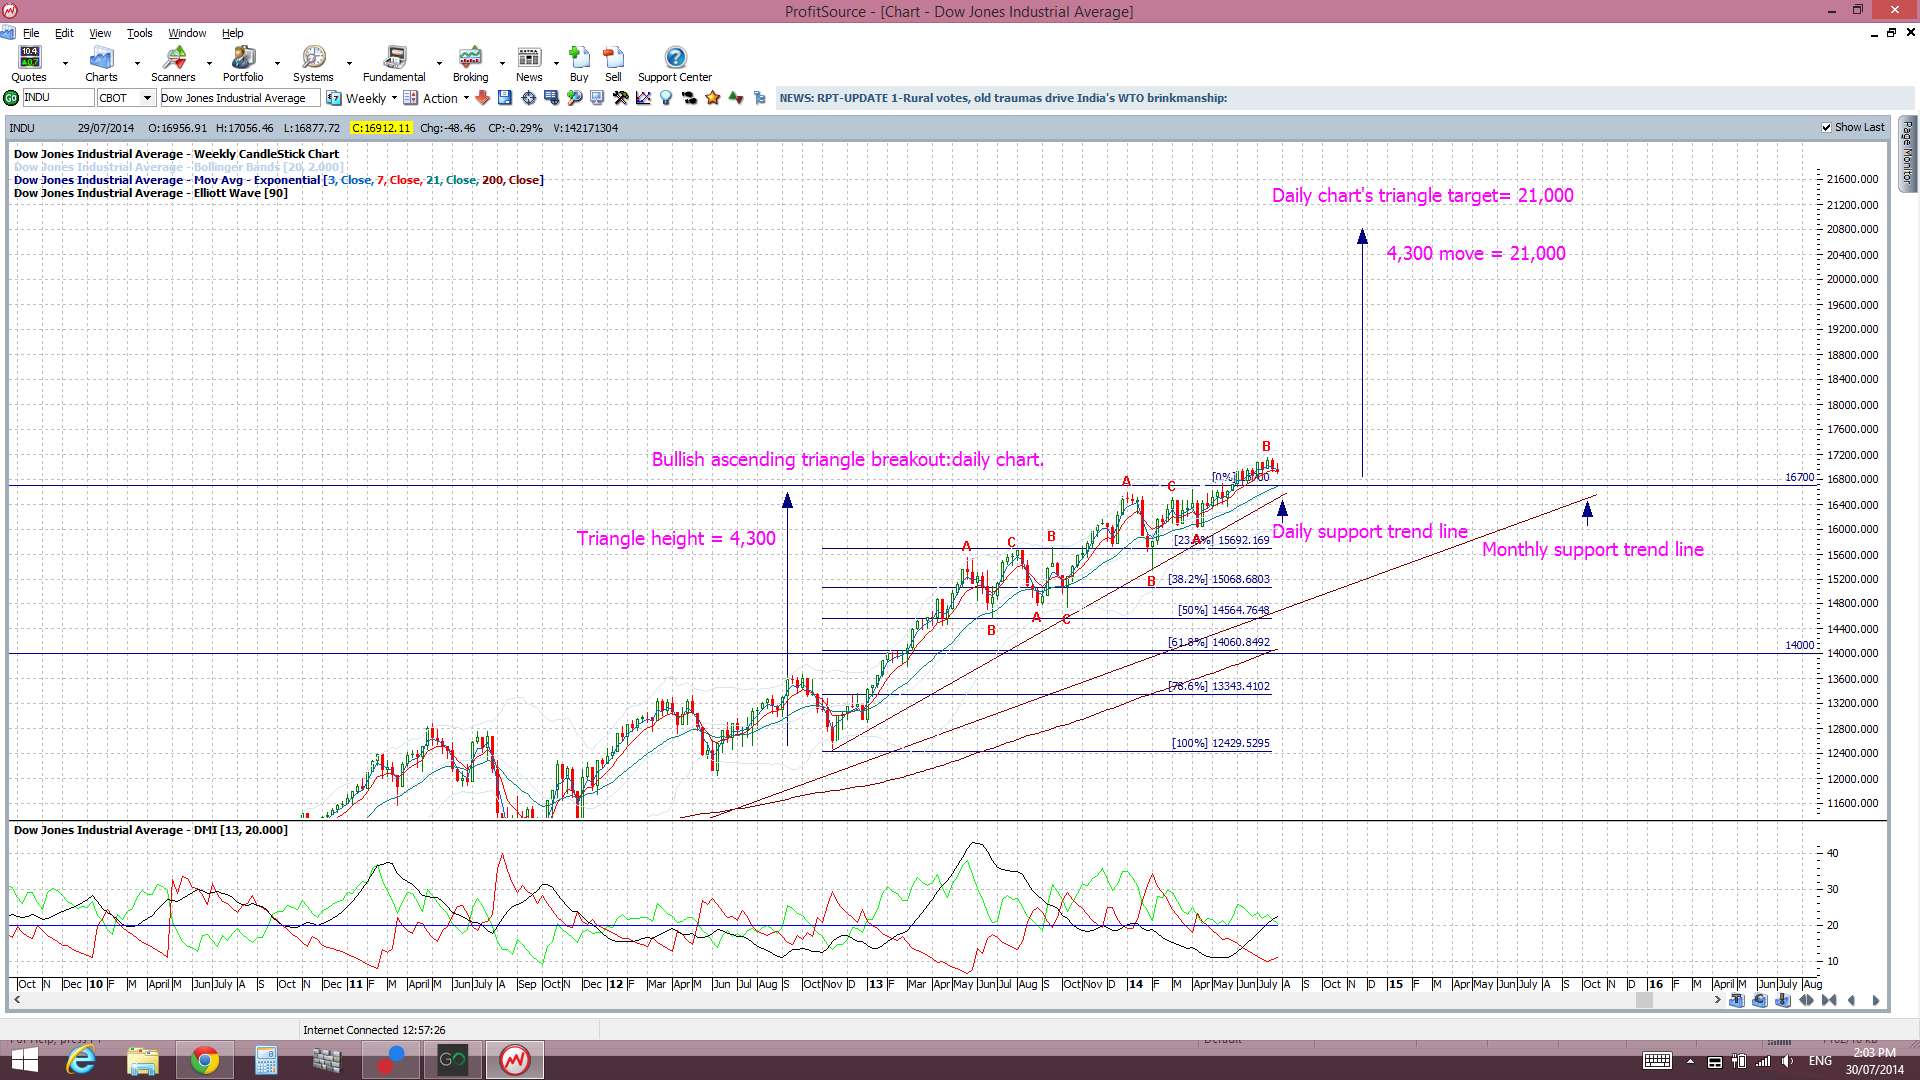Click the green and red arrows icon
Image resolution: width=1920 pixels, height=1080 pixels.
[736, 98]
